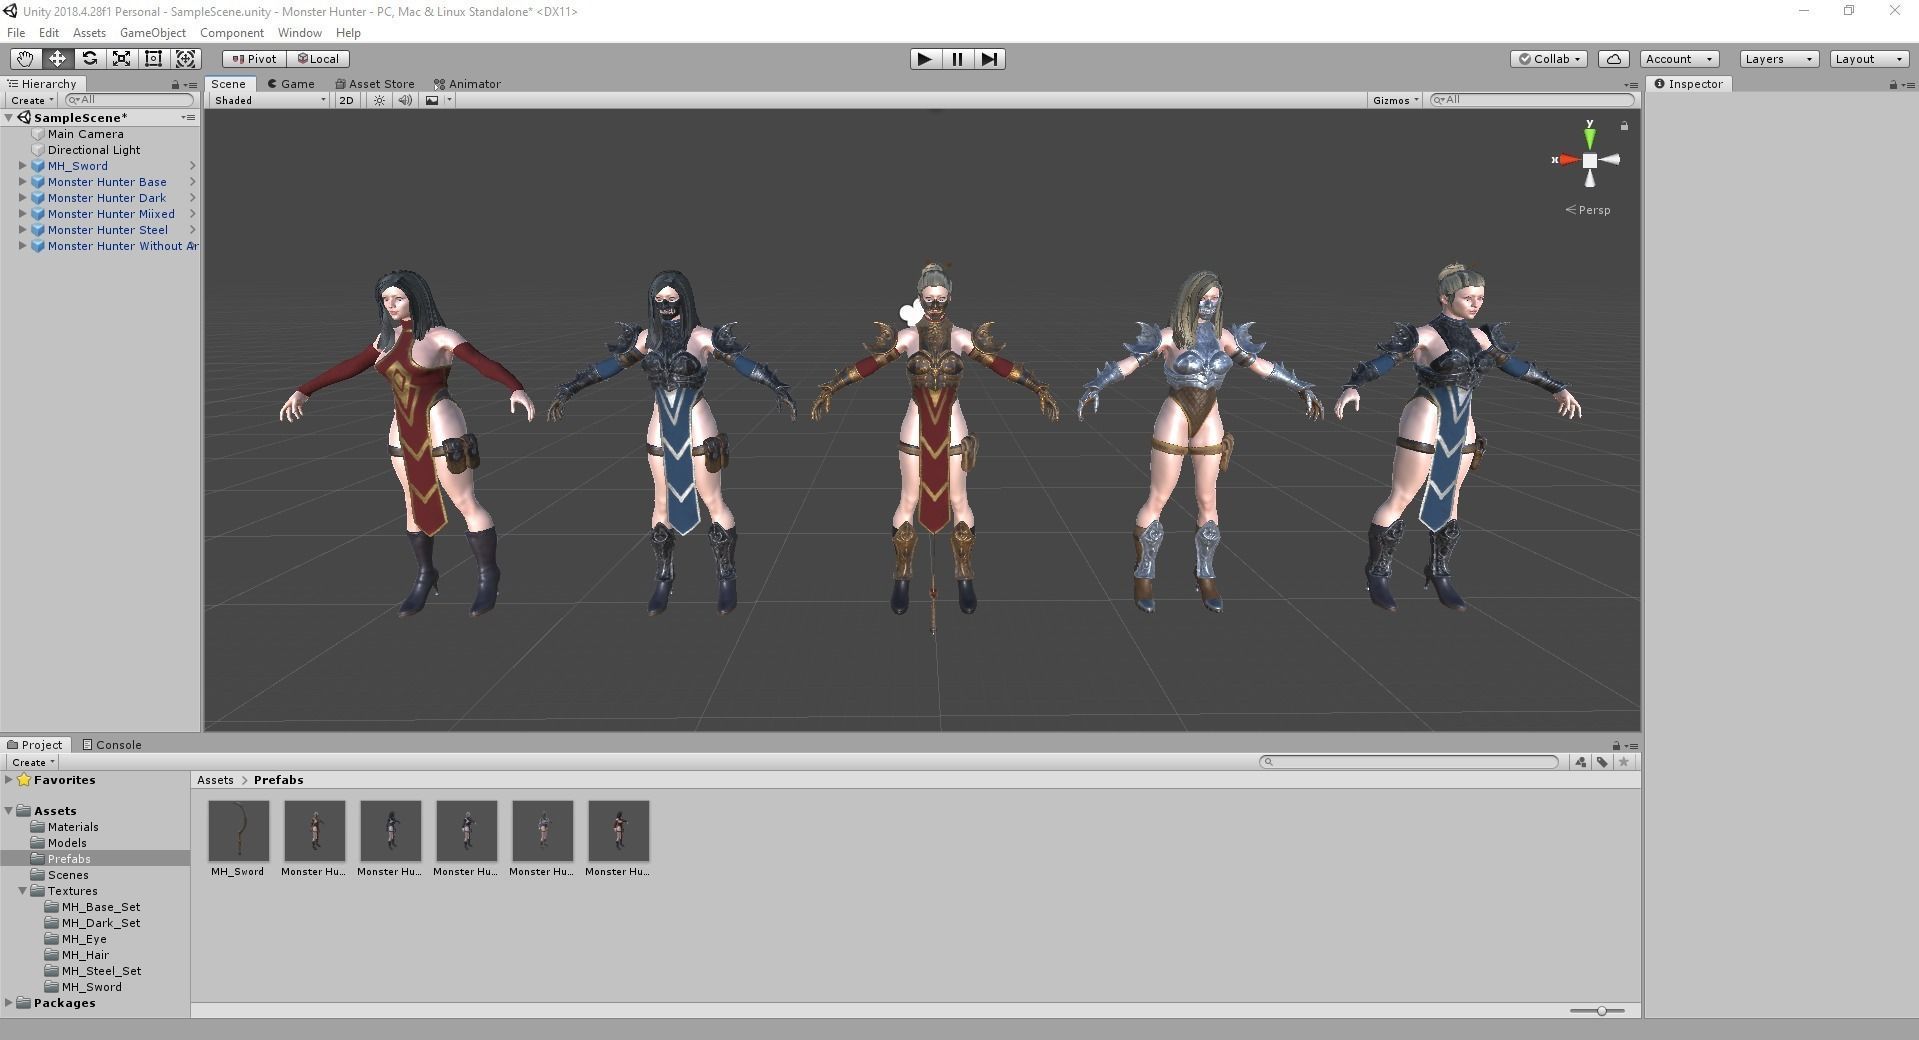Expand the Packages folder
1919x1040 pixels.
8,1003
